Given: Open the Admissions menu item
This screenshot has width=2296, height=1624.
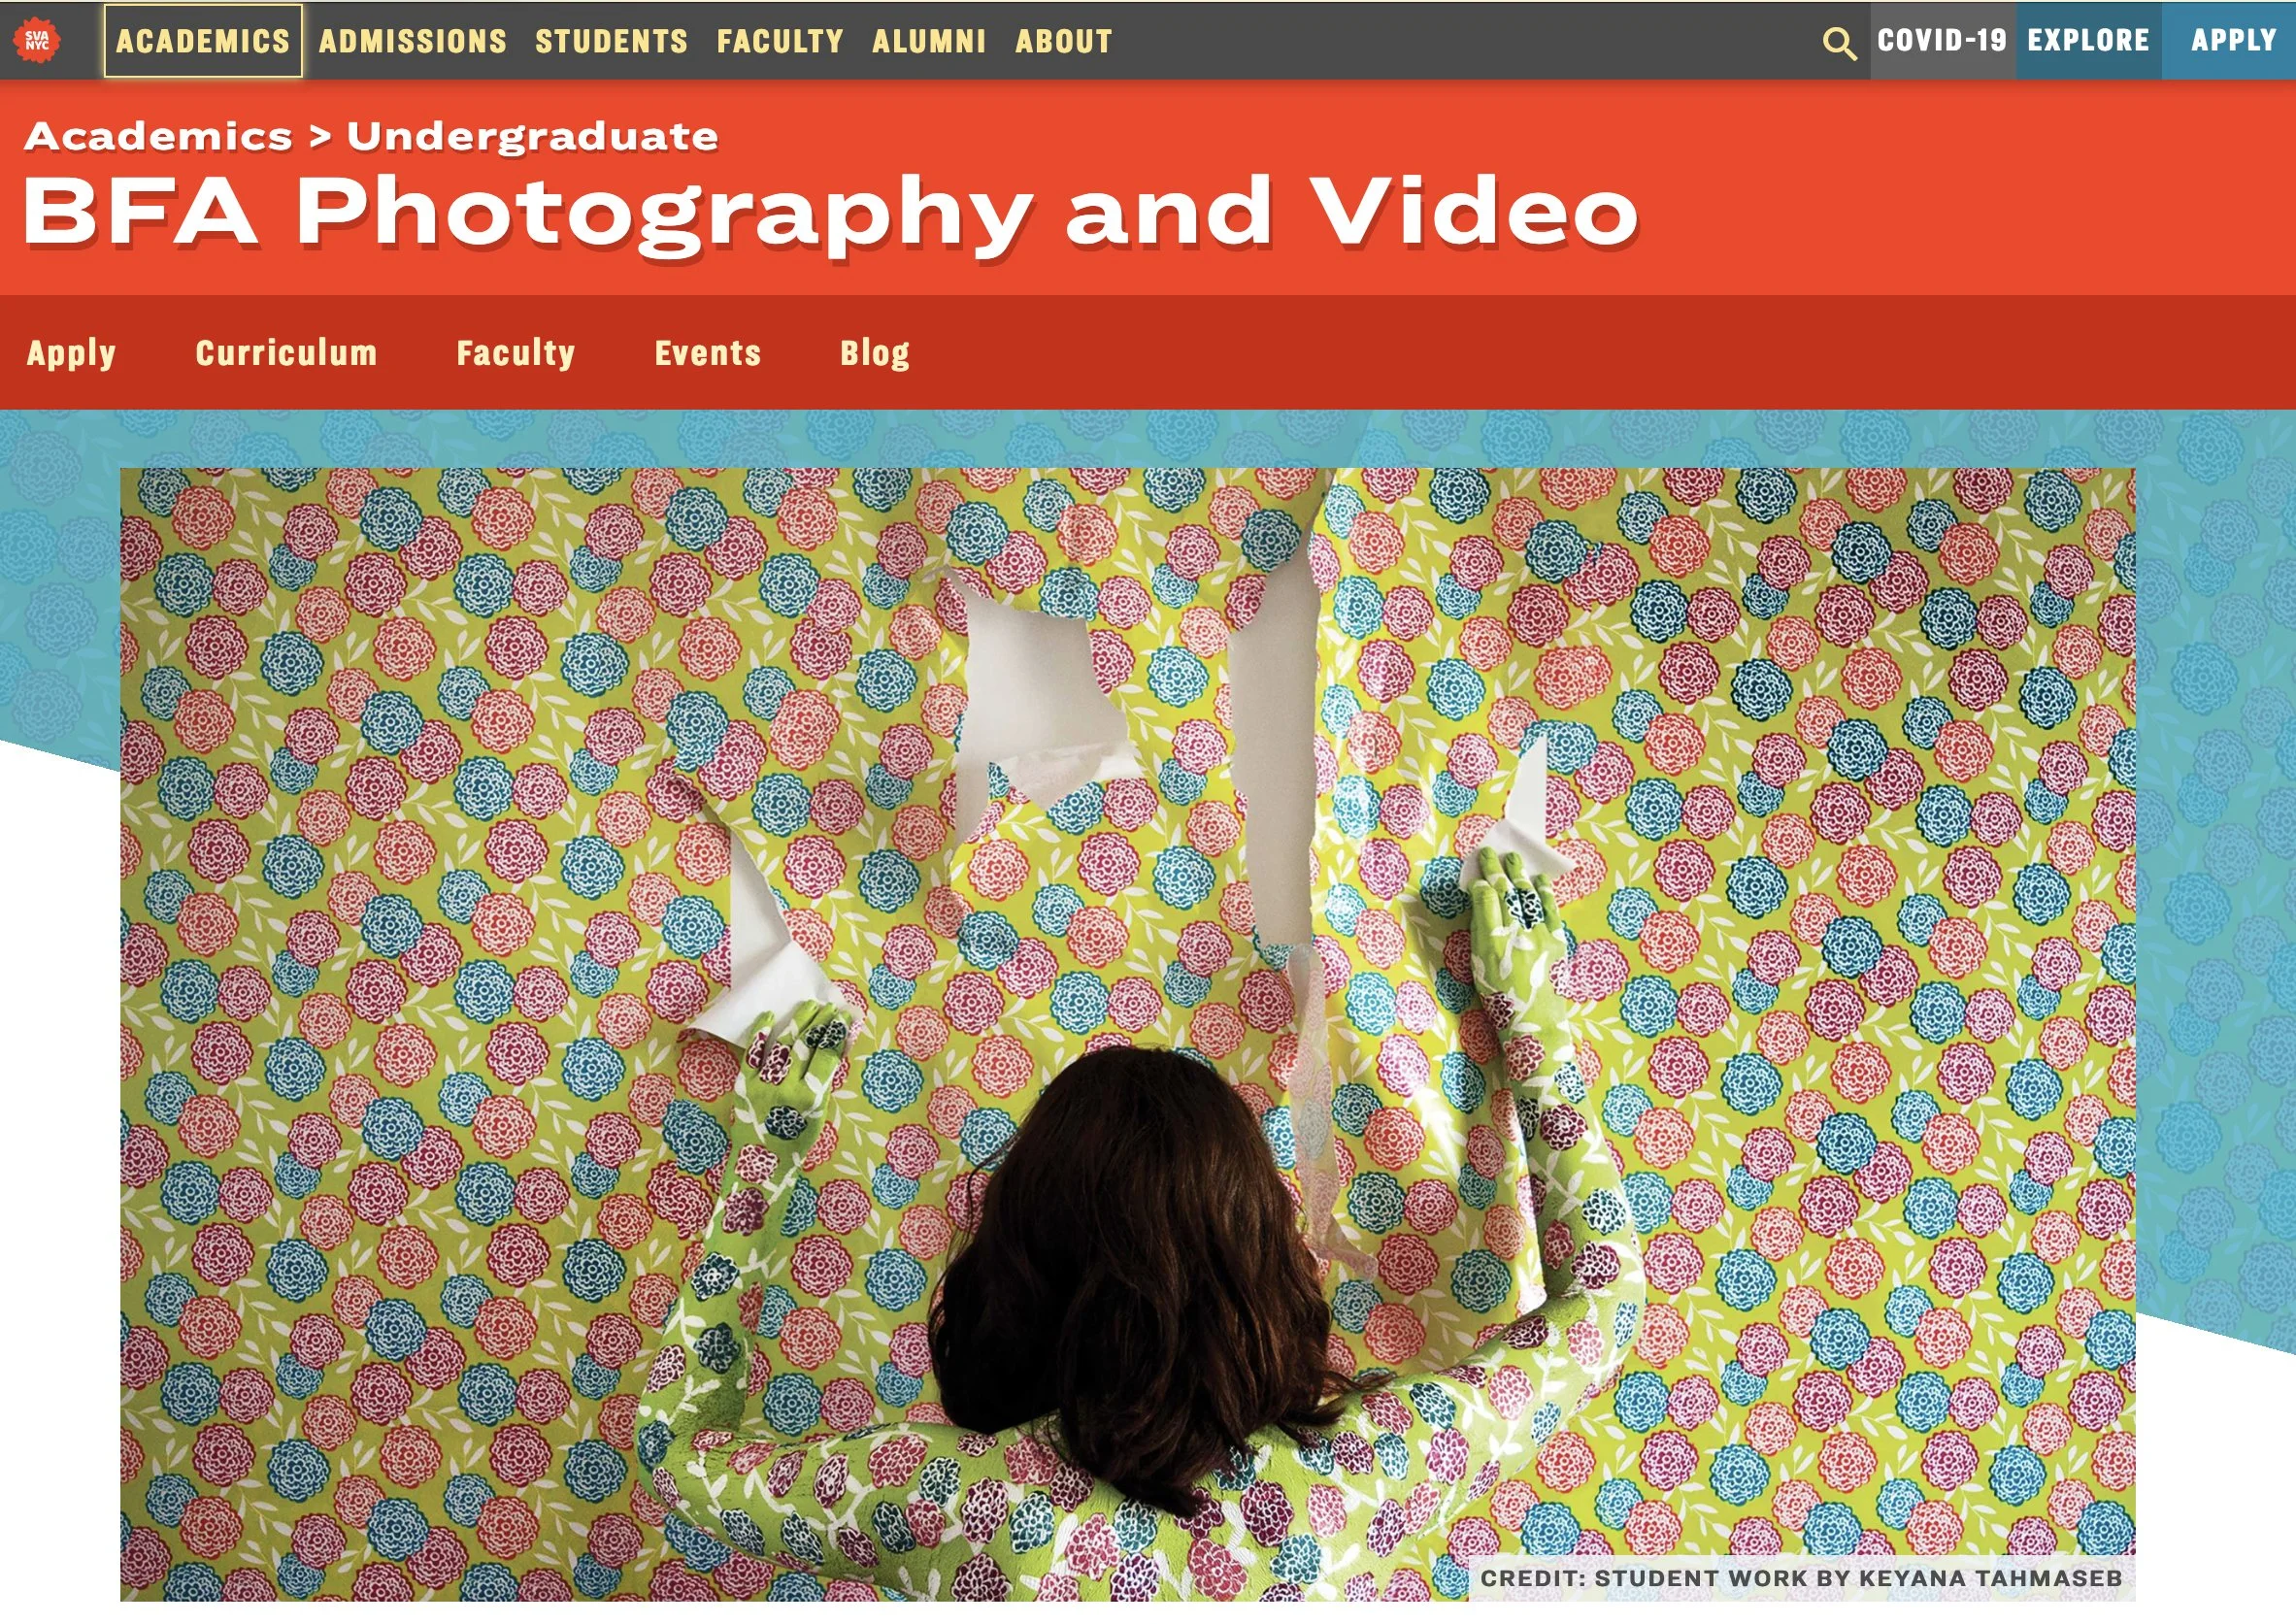Looking at the screenshot, I should (412, 41).
